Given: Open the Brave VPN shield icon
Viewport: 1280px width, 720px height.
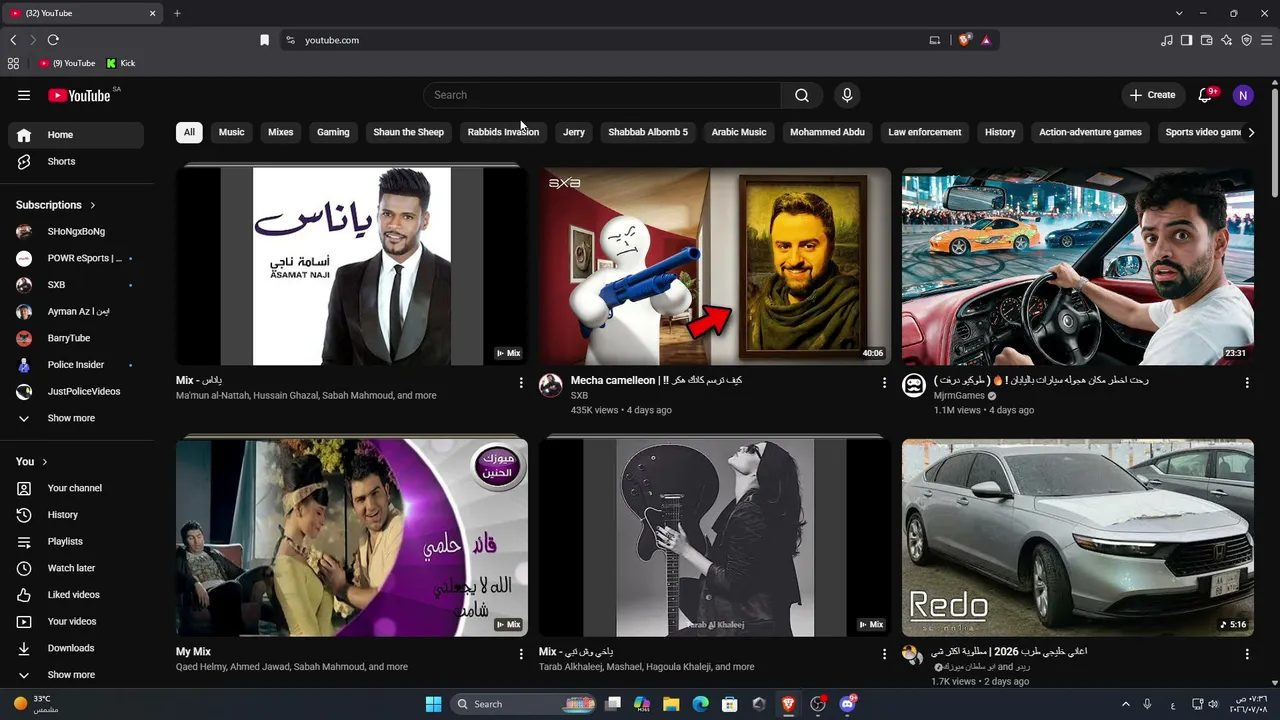Looking at the screenshot, I should click(1246, 40).
